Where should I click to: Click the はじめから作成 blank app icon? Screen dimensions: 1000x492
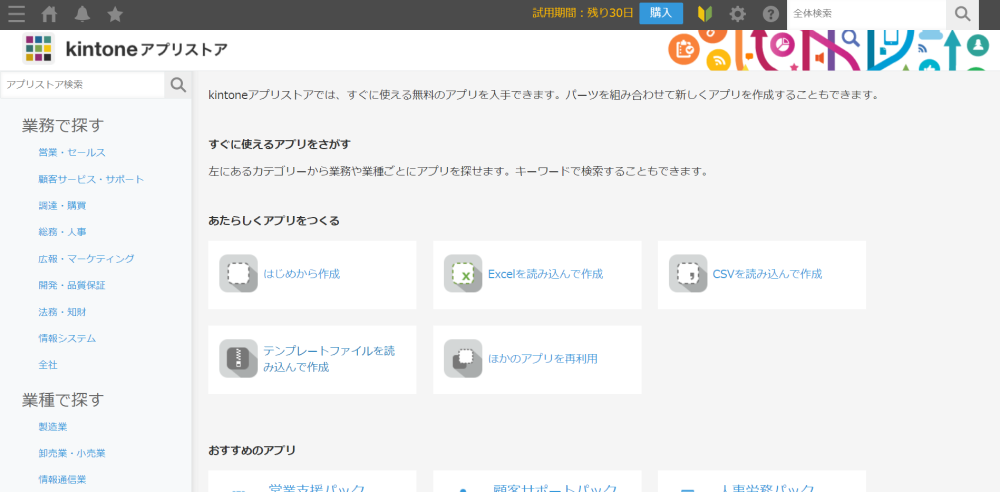(x=239, y=274)
